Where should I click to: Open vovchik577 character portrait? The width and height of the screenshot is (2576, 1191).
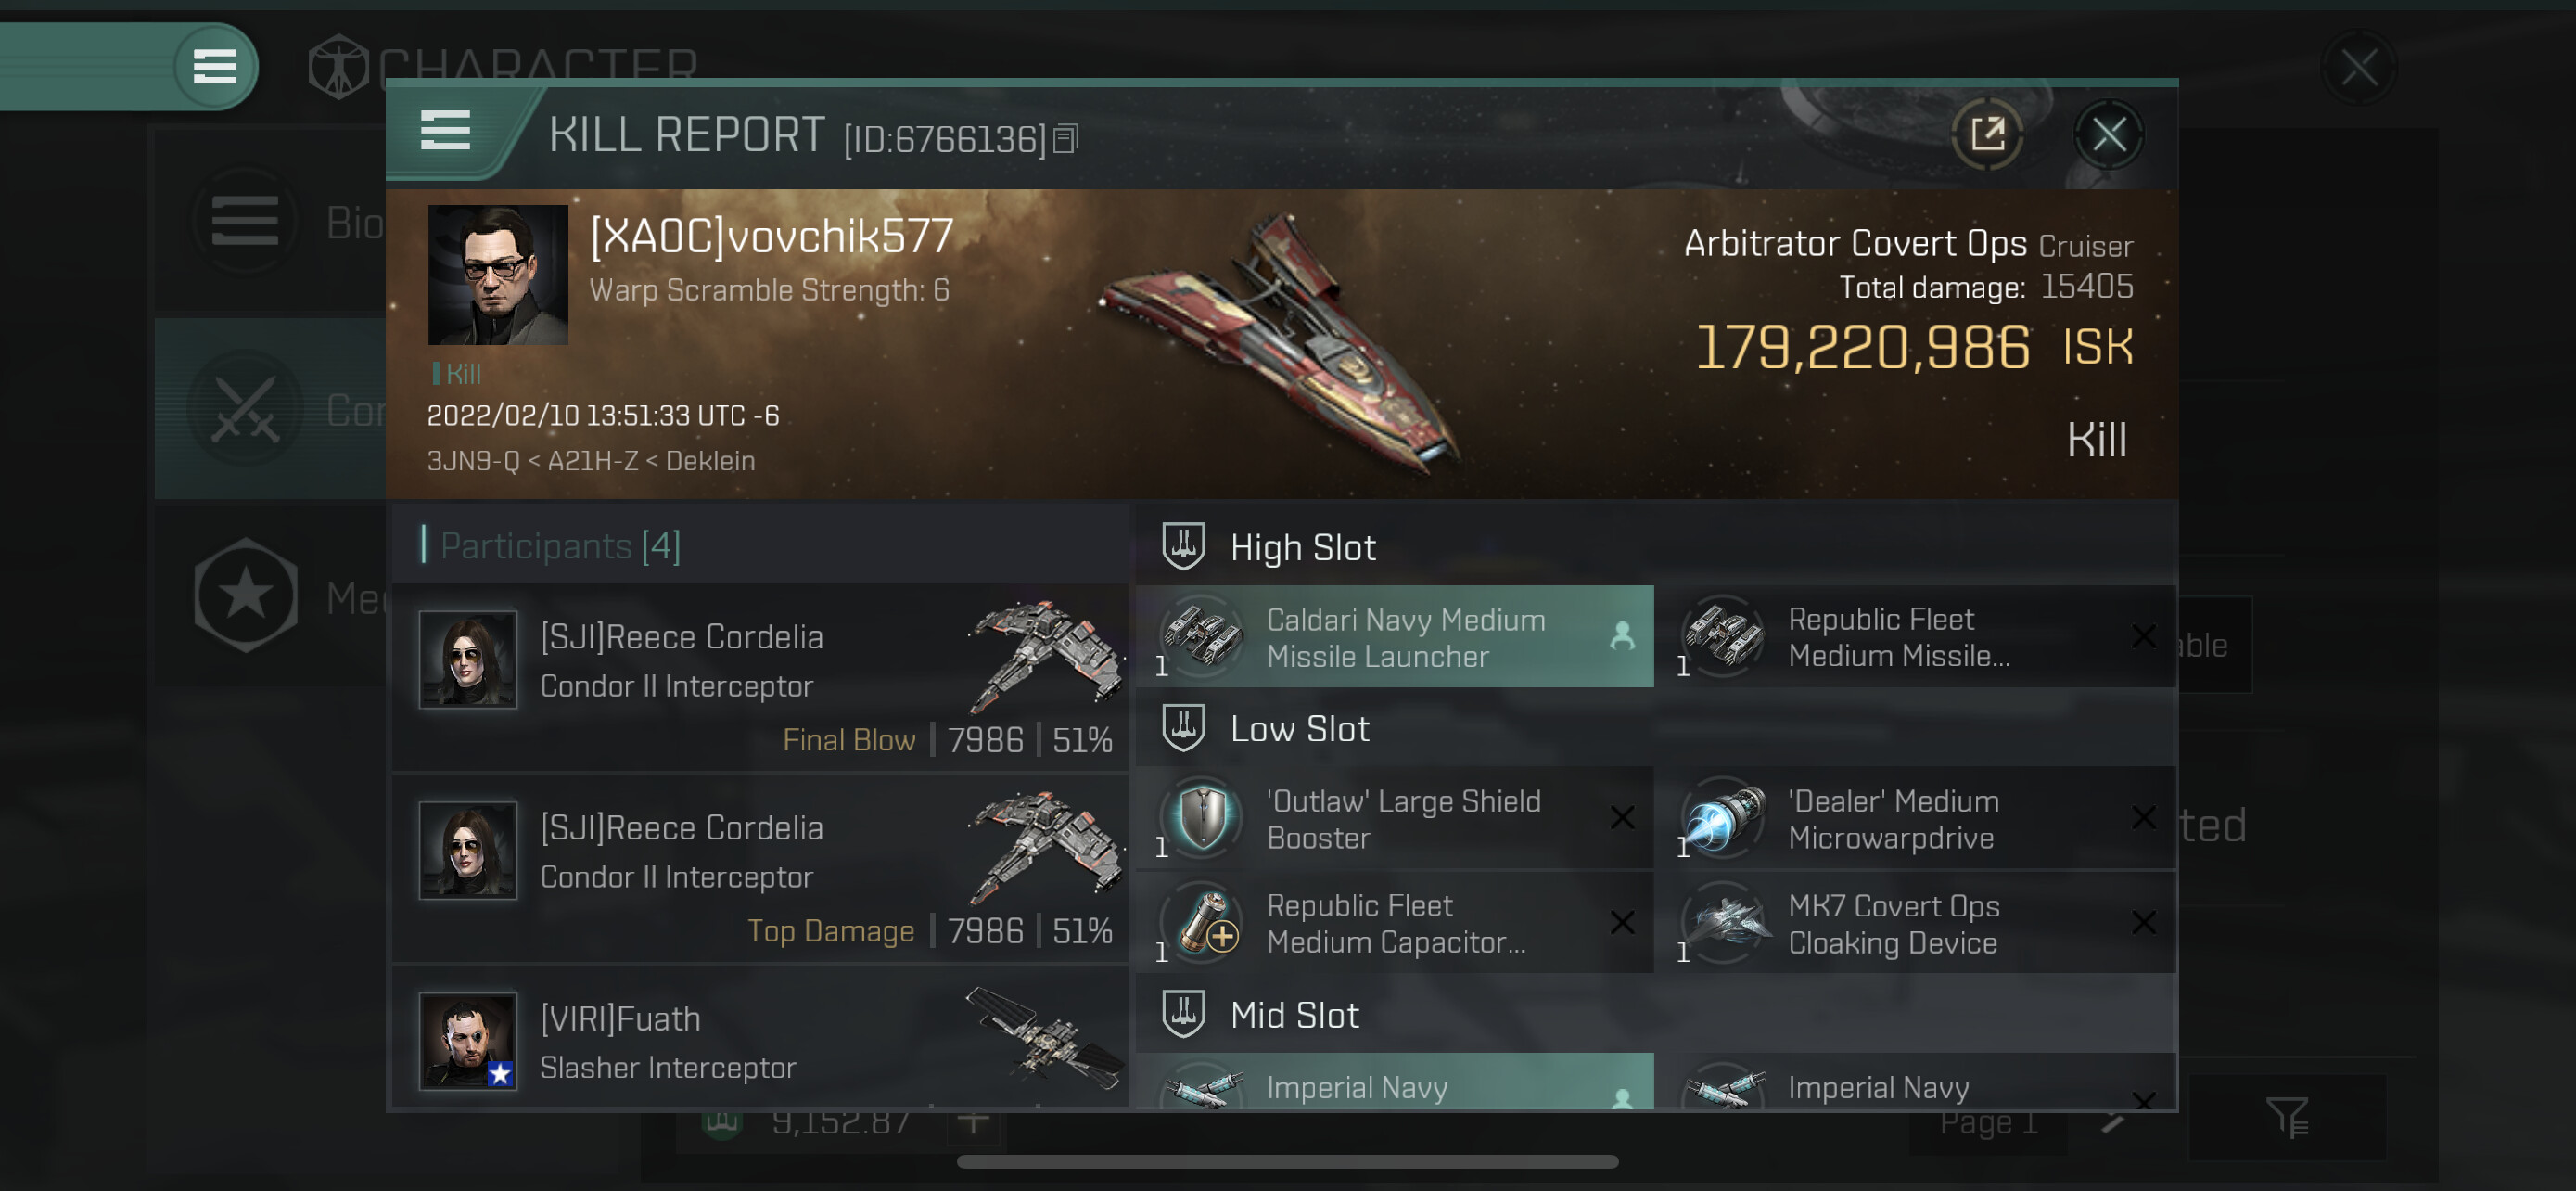coord(498,275)
